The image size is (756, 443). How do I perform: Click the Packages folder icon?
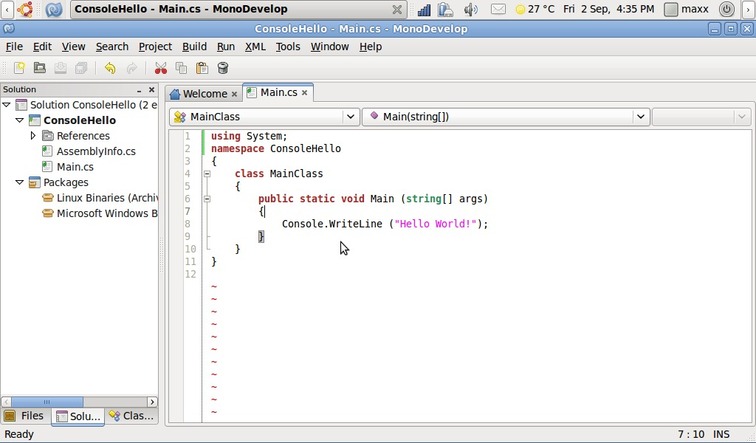(x=34, y=182)
